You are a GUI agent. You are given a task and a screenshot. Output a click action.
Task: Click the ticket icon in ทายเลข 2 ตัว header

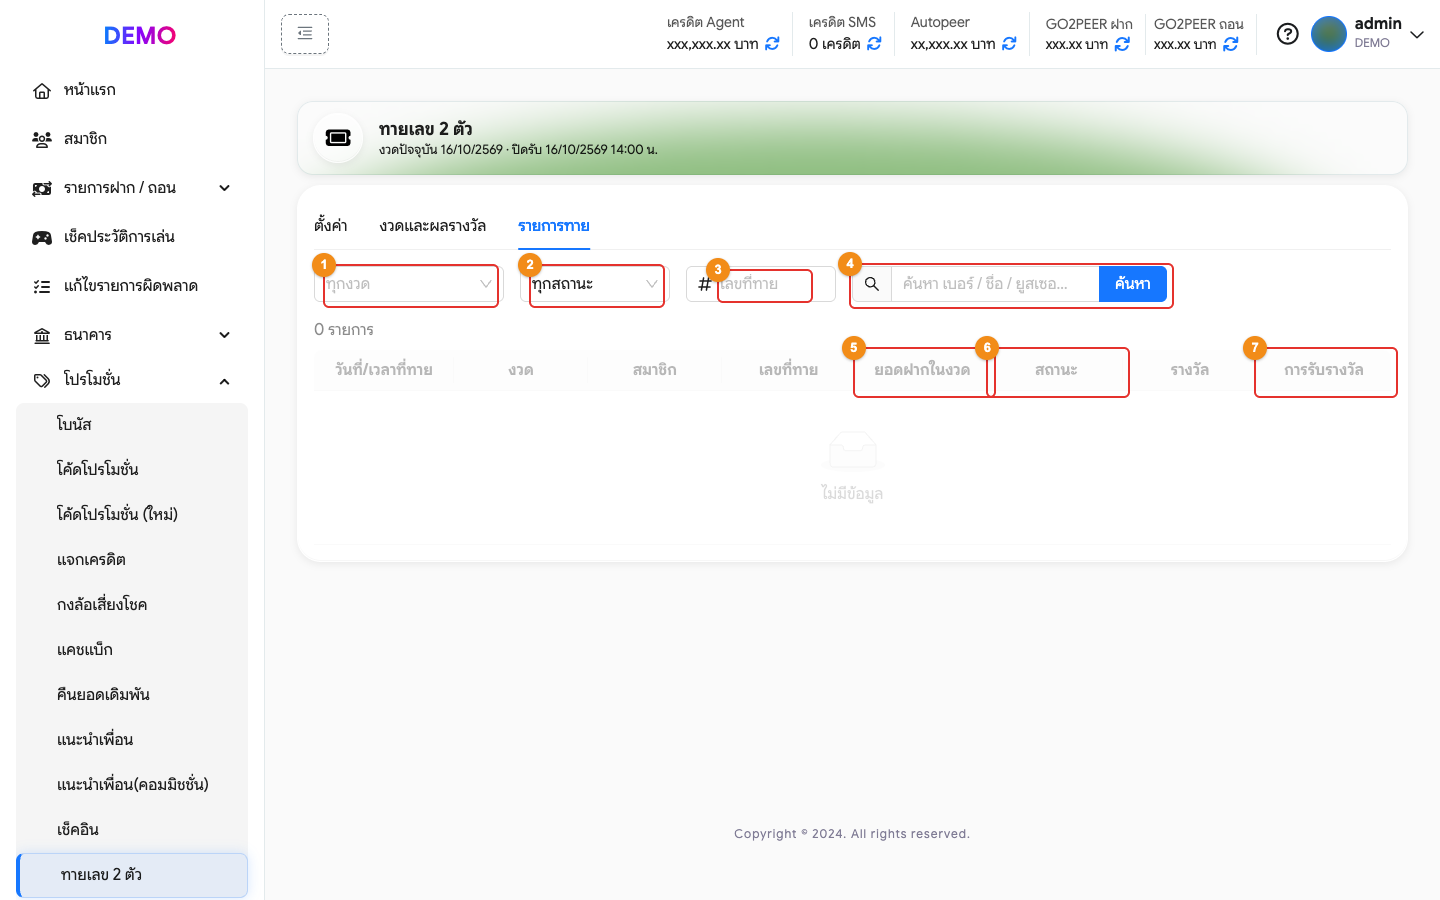point(338,138)
